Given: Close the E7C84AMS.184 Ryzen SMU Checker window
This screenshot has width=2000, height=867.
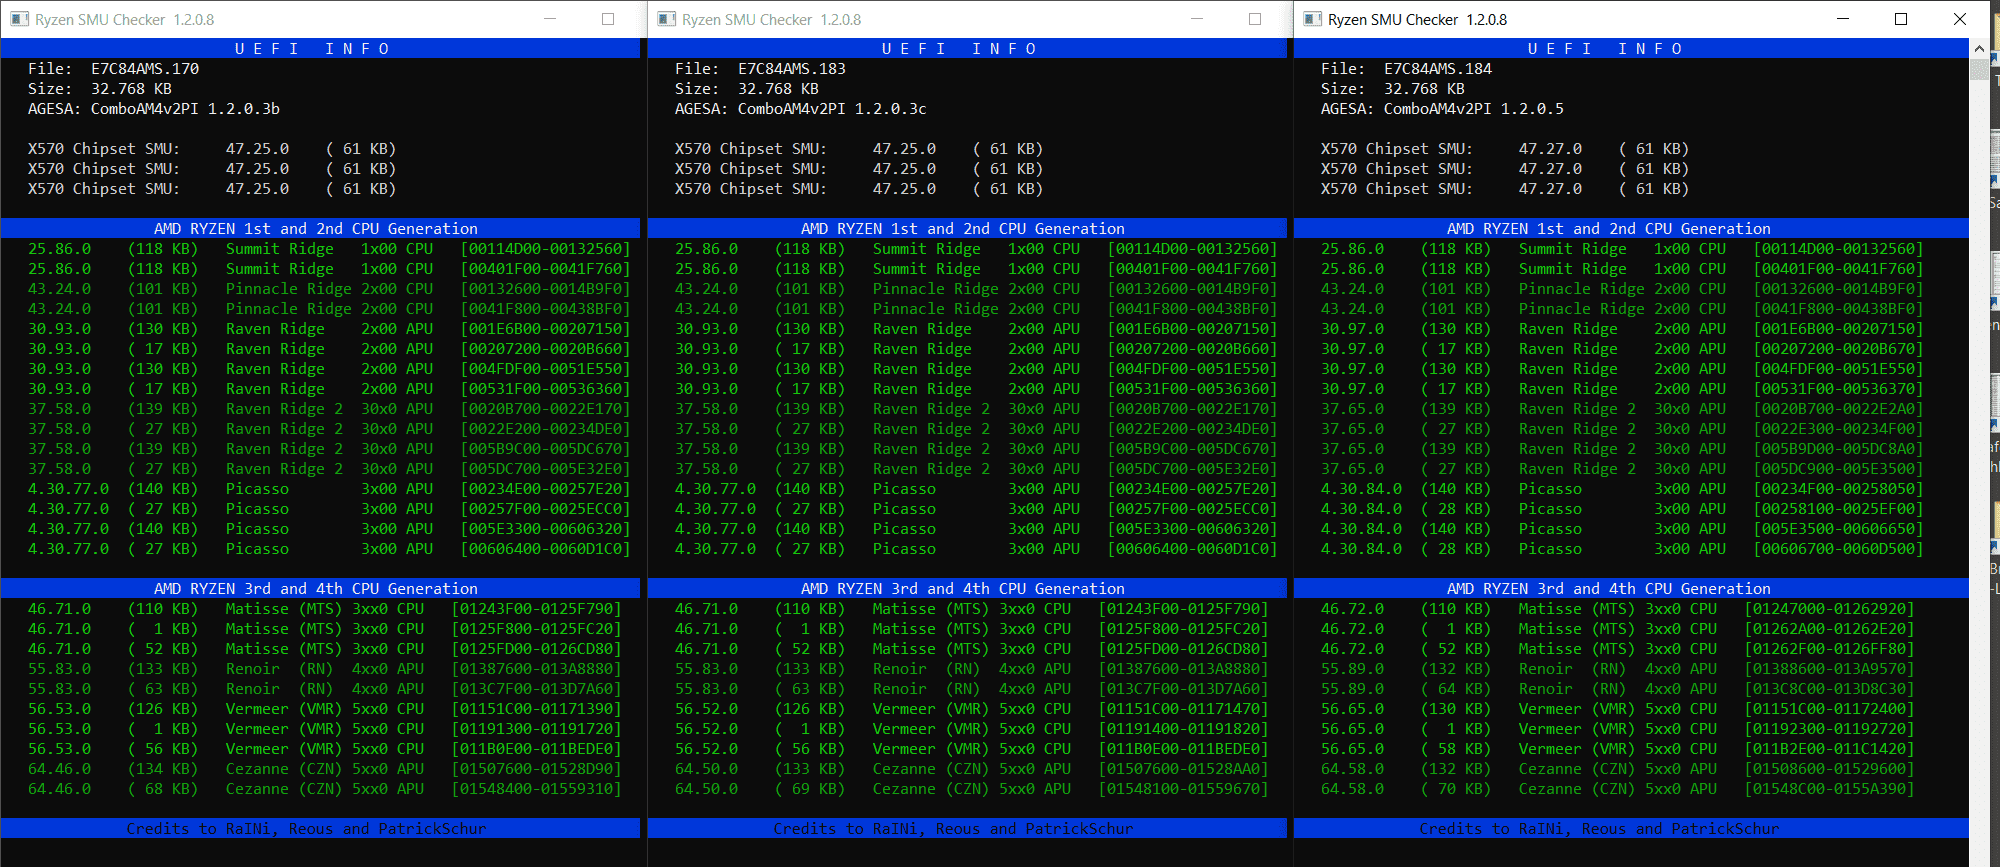Looking at the screenshot, I should 1960,19.
